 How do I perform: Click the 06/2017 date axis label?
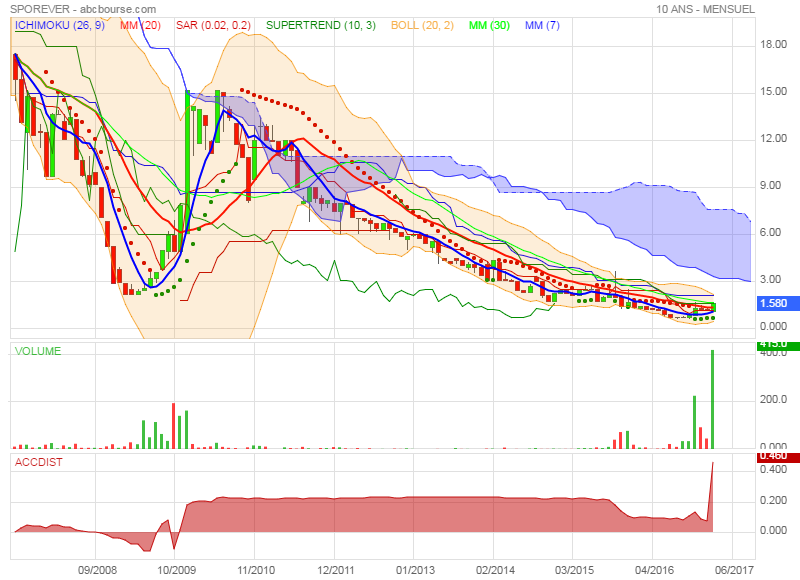pyautogui.click(x=734, y=570)
